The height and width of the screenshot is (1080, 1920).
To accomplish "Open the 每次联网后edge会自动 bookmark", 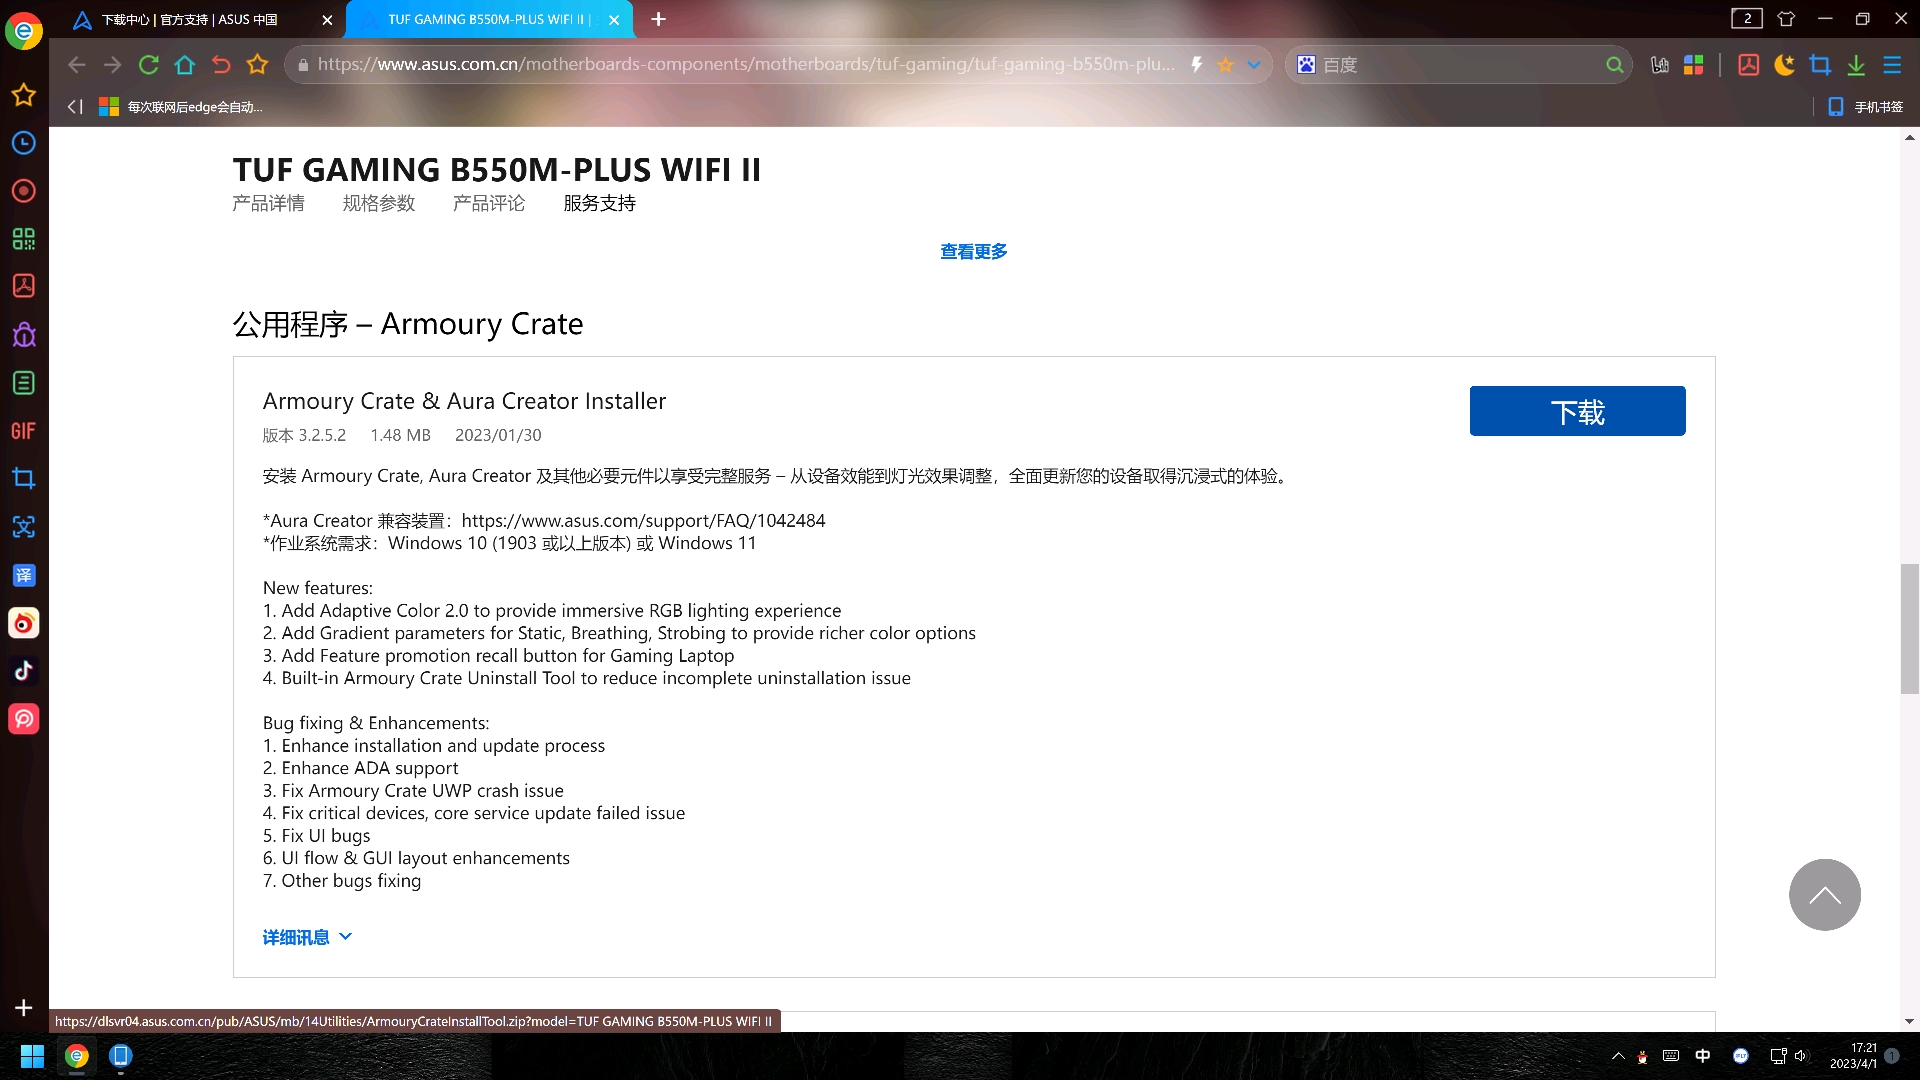I will (181, 107).
